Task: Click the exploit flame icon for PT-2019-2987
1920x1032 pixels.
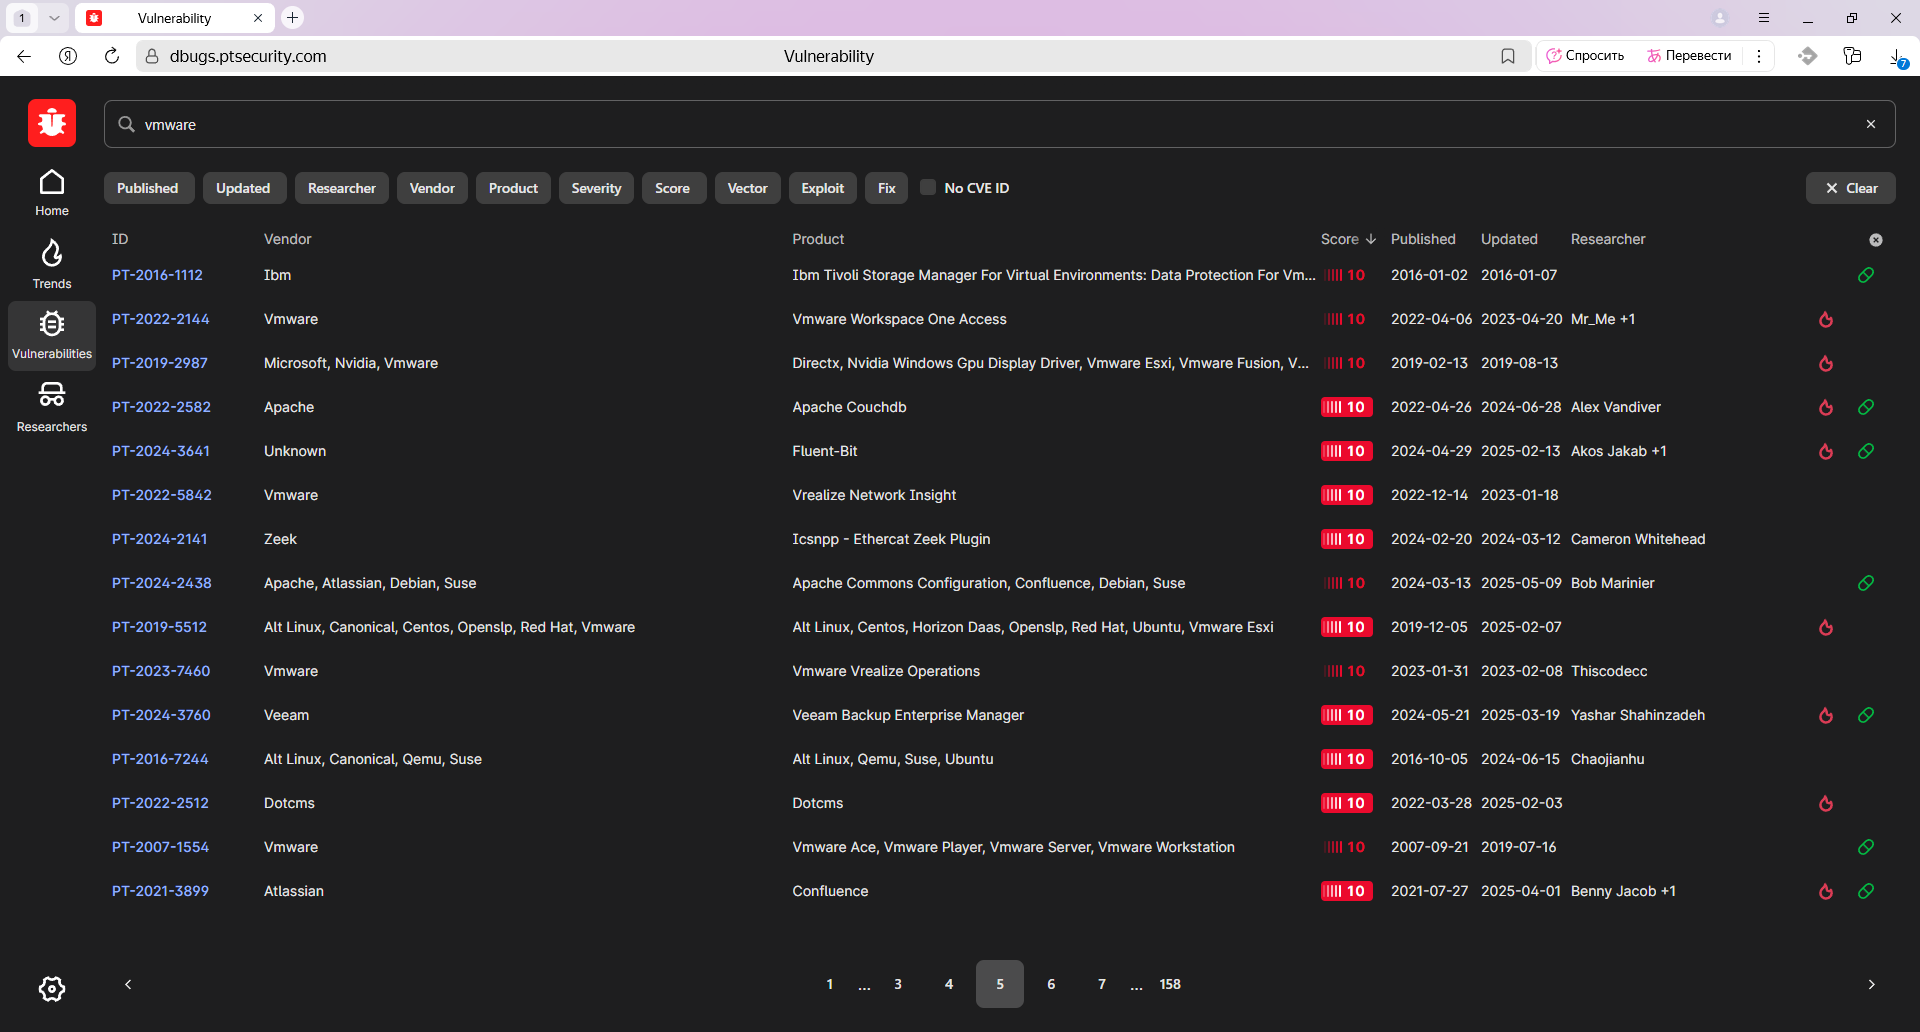Action: coord(1826,363)
